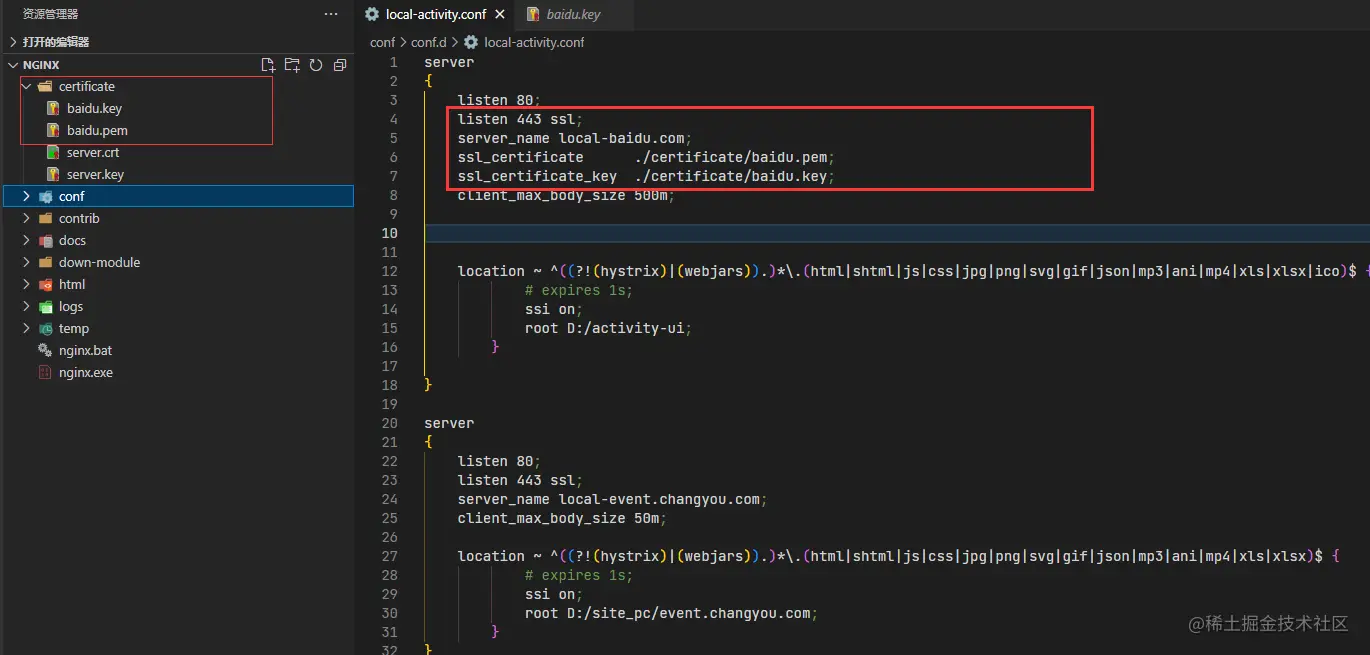Open baidu.pem in the file tree
This screenshot has height=655, width=1370.
pyautogui.click(x=97, y=130)
